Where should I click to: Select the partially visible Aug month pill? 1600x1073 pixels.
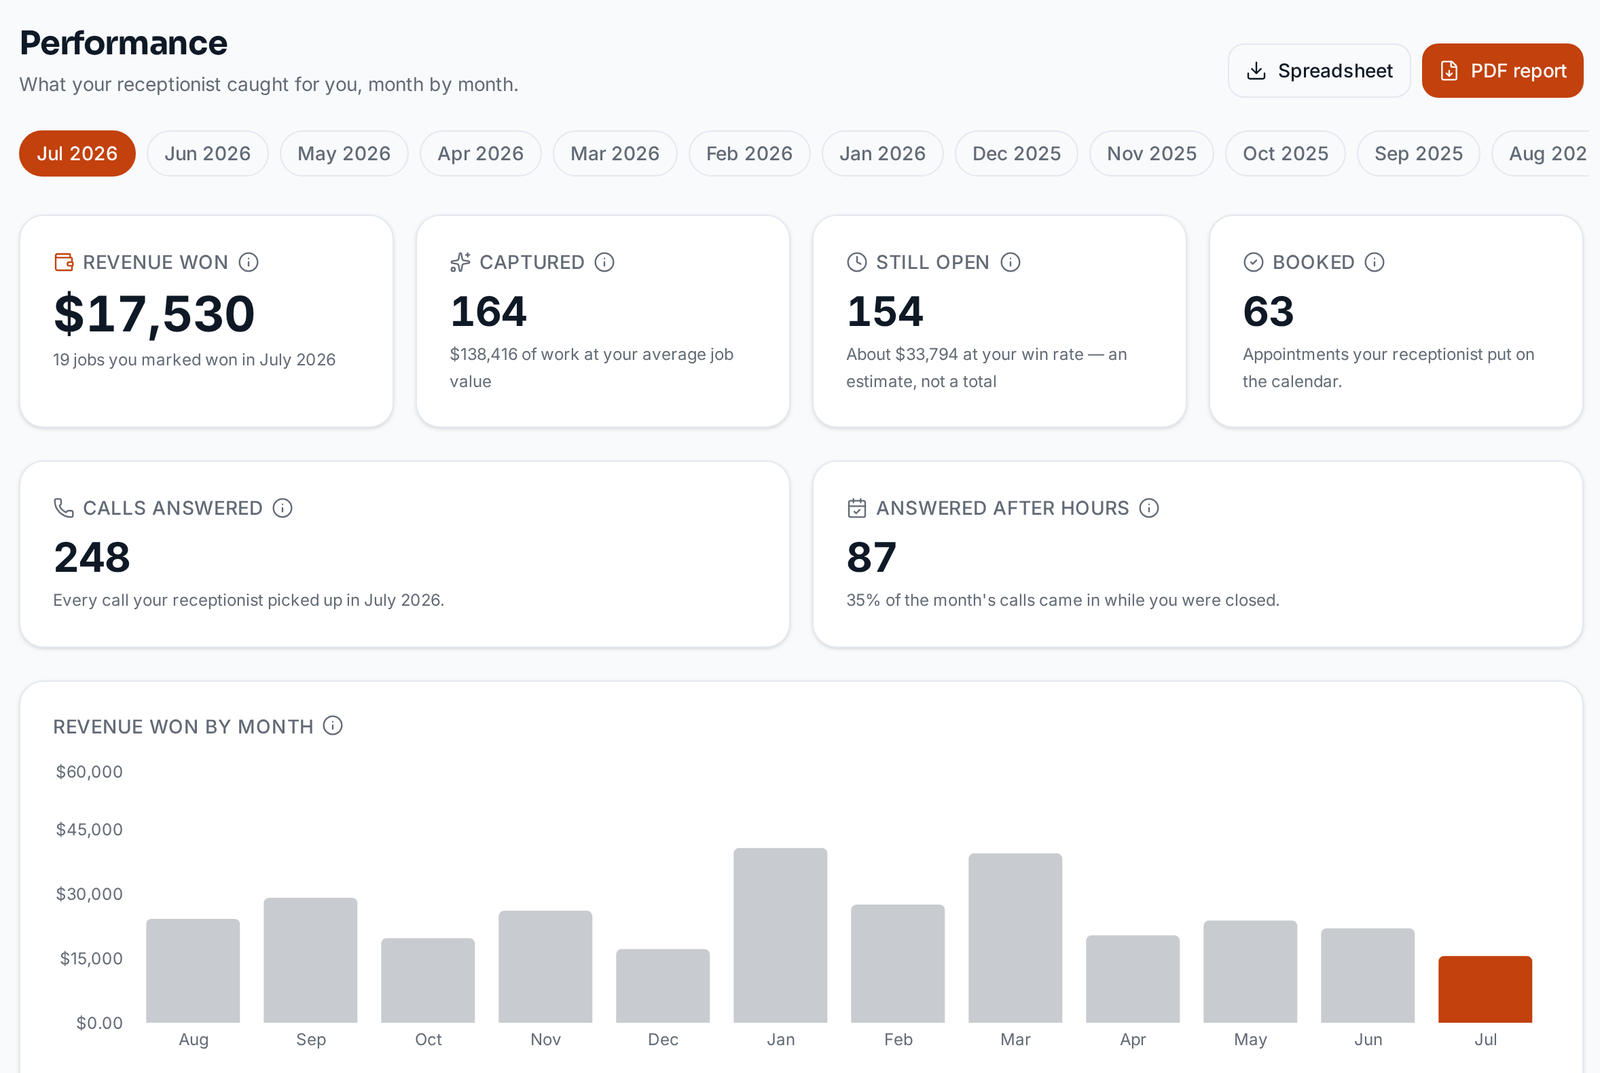point(1541,154)
